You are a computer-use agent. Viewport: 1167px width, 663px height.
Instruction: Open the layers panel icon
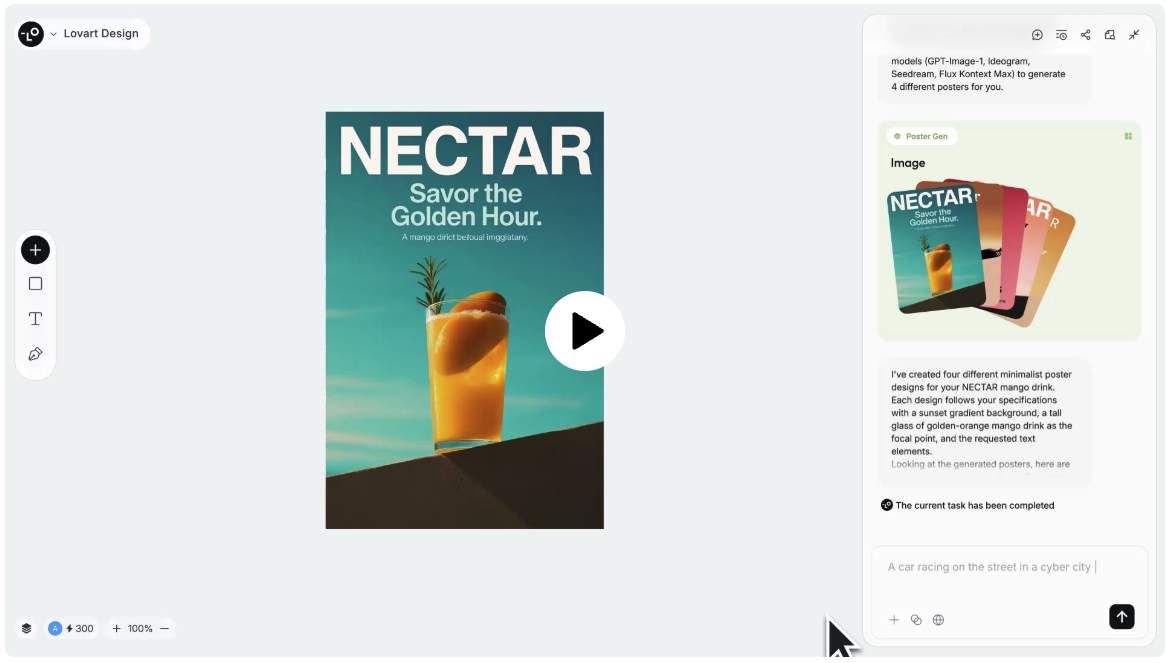tap(26, 629)
